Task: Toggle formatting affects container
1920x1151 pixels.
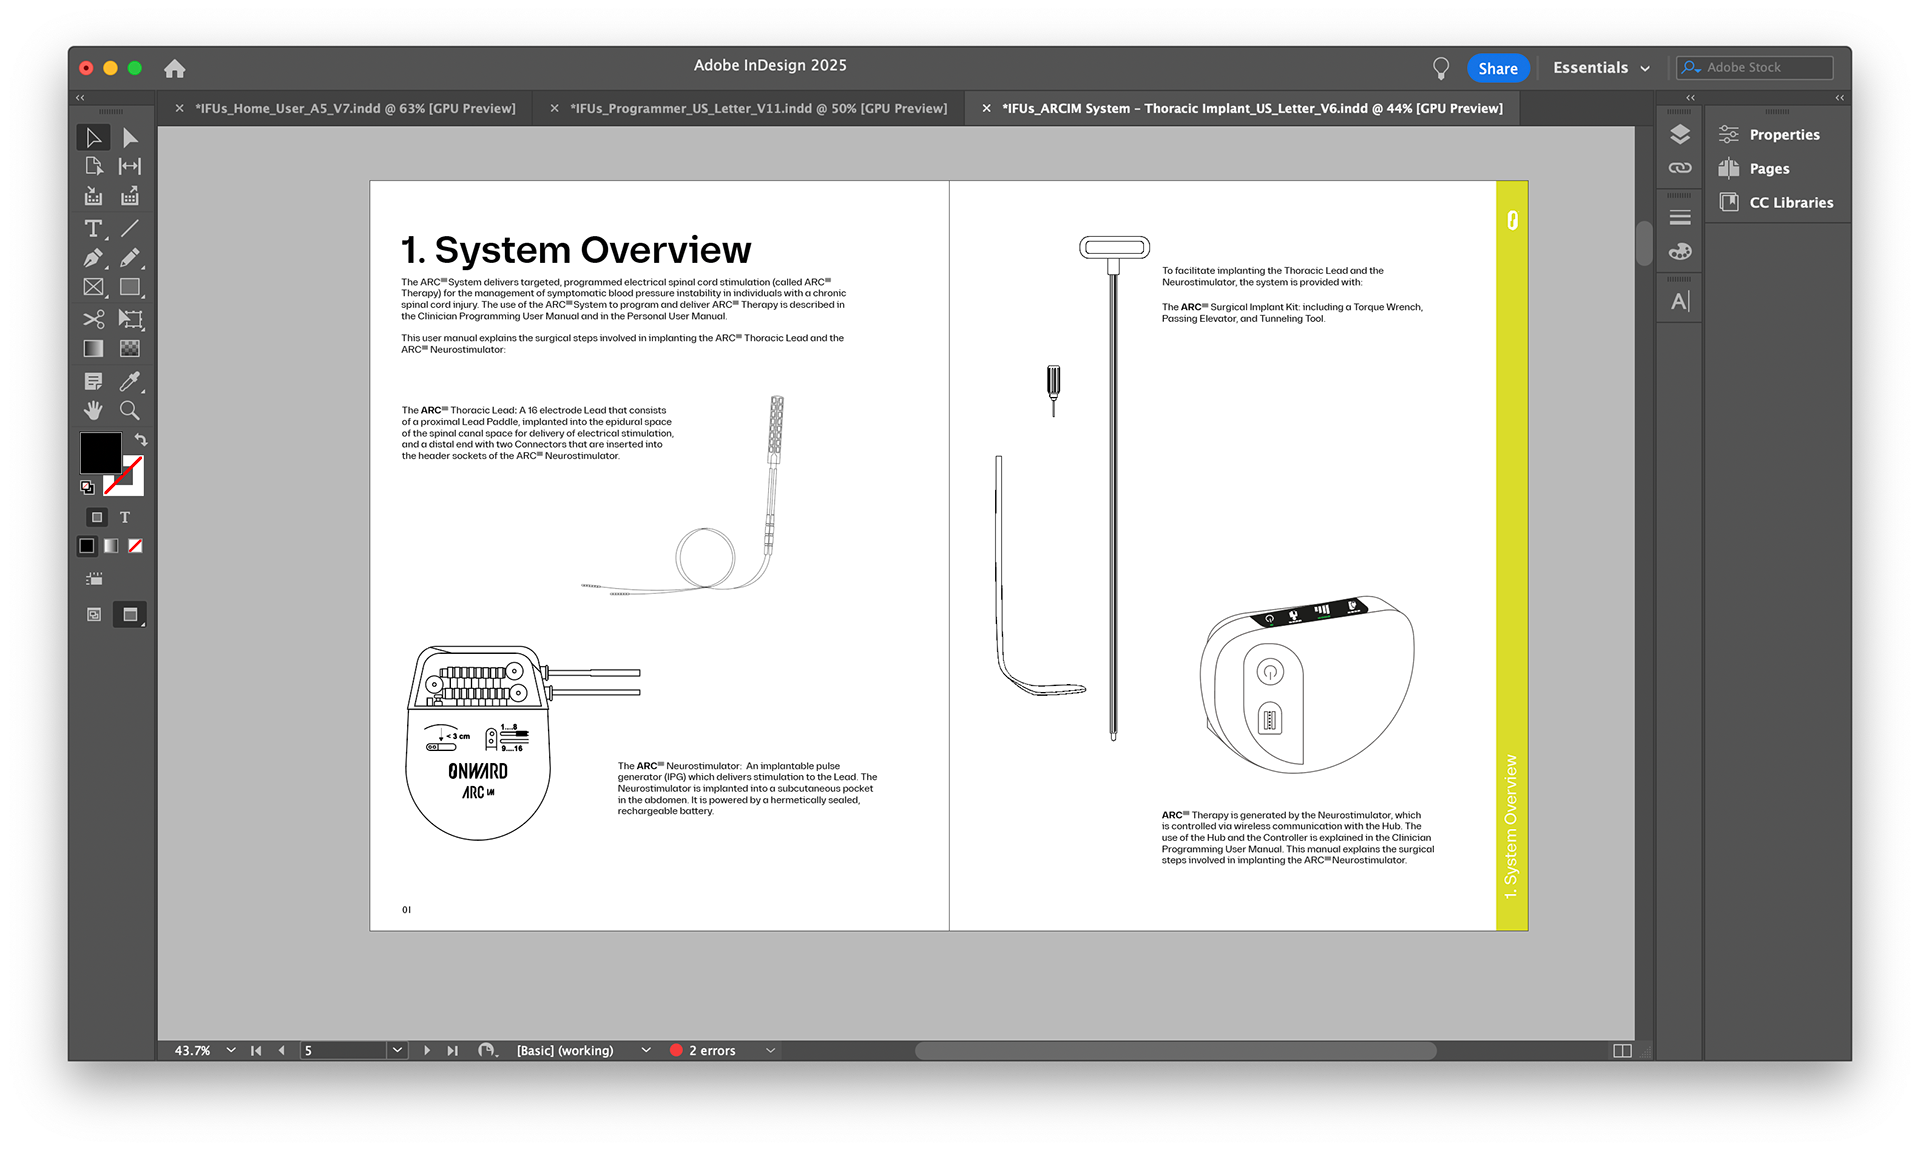Action: coord(96,517)
